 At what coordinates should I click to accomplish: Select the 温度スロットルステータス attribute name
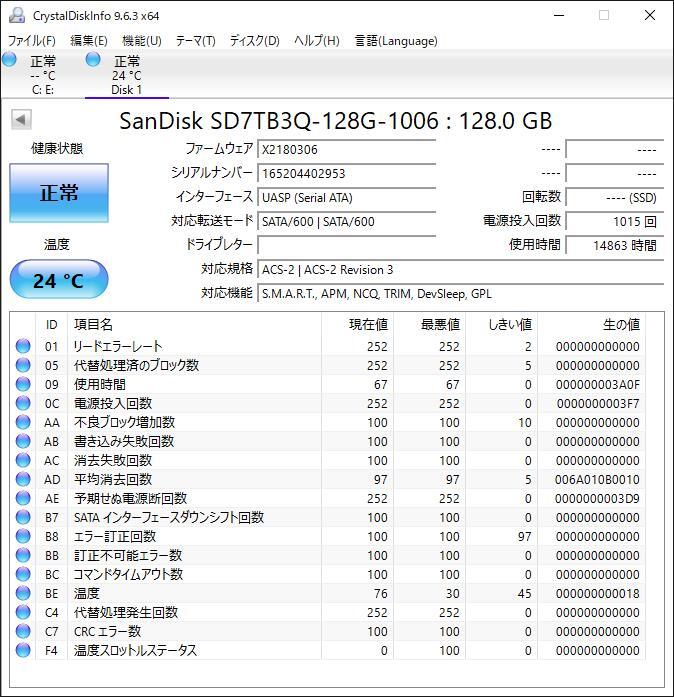pyautogui.click(x=136, y=650)
